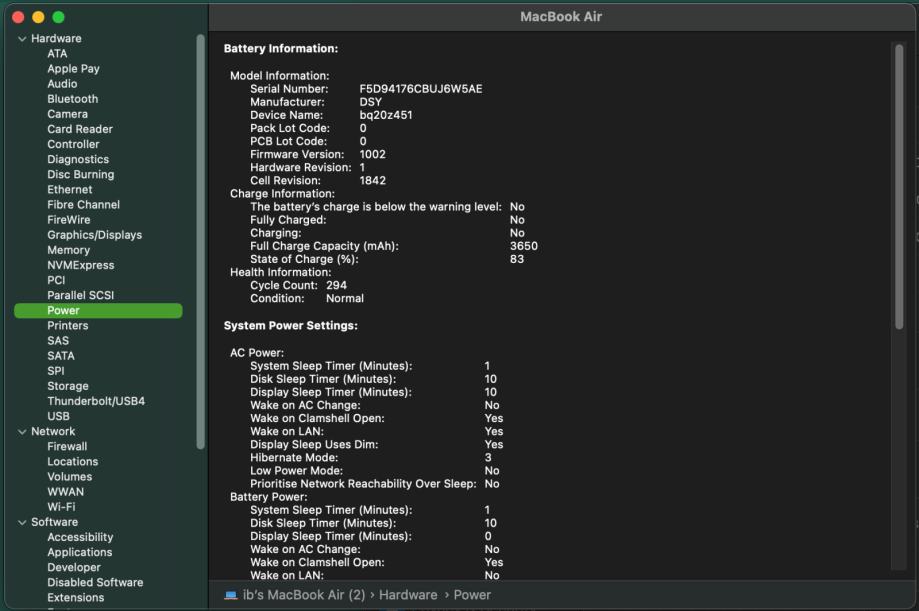Click the device name bq20z451
The height and width of the screenshot is (611, 919).
(386, 116)
